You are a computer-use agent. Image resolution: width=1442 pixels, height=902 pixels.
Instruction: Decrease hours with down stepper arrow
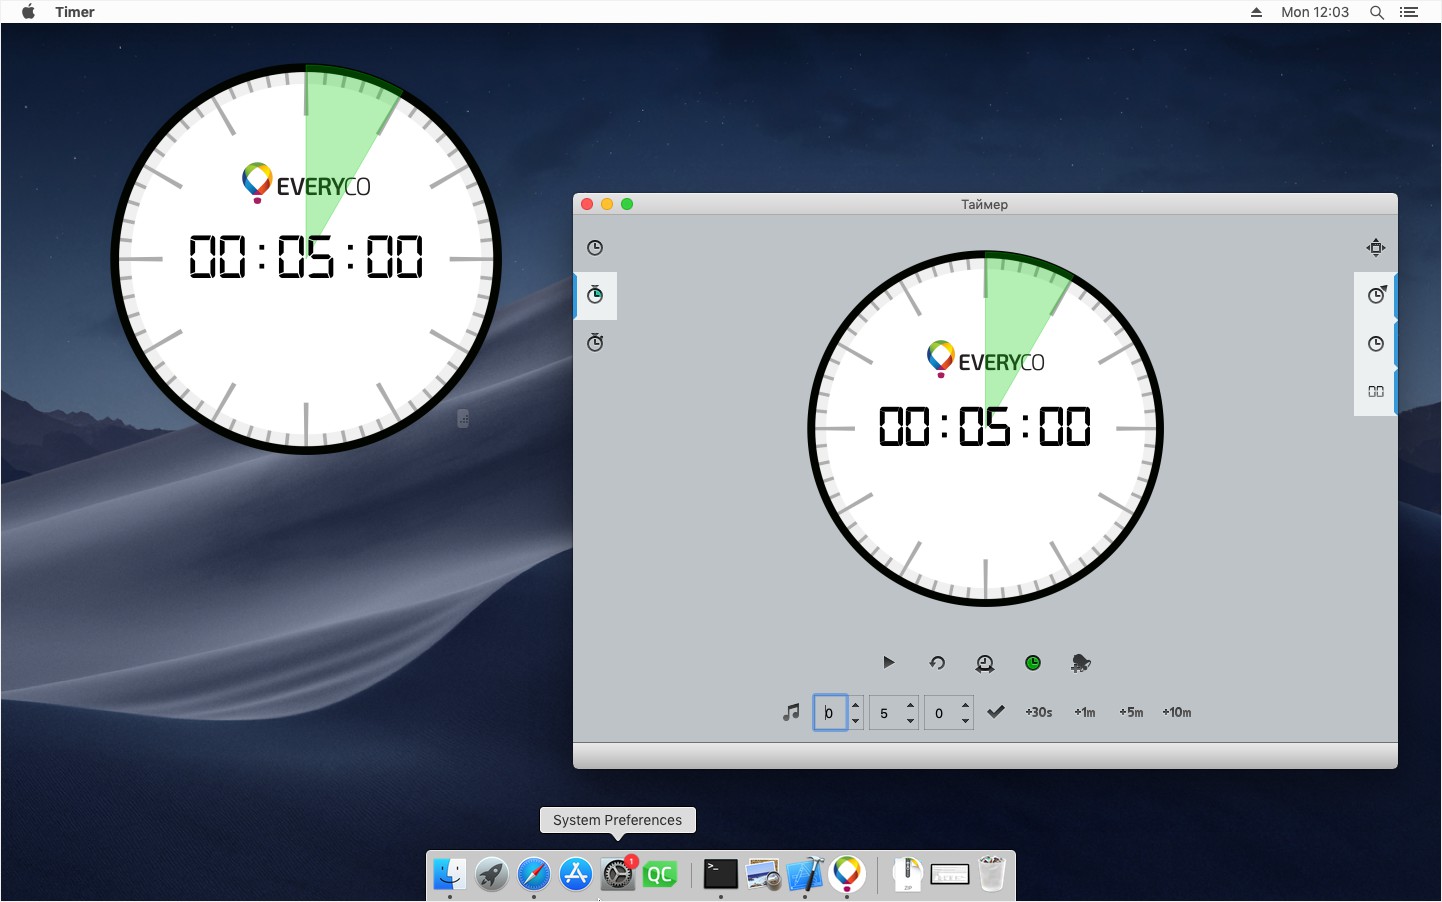click(856, 721)
